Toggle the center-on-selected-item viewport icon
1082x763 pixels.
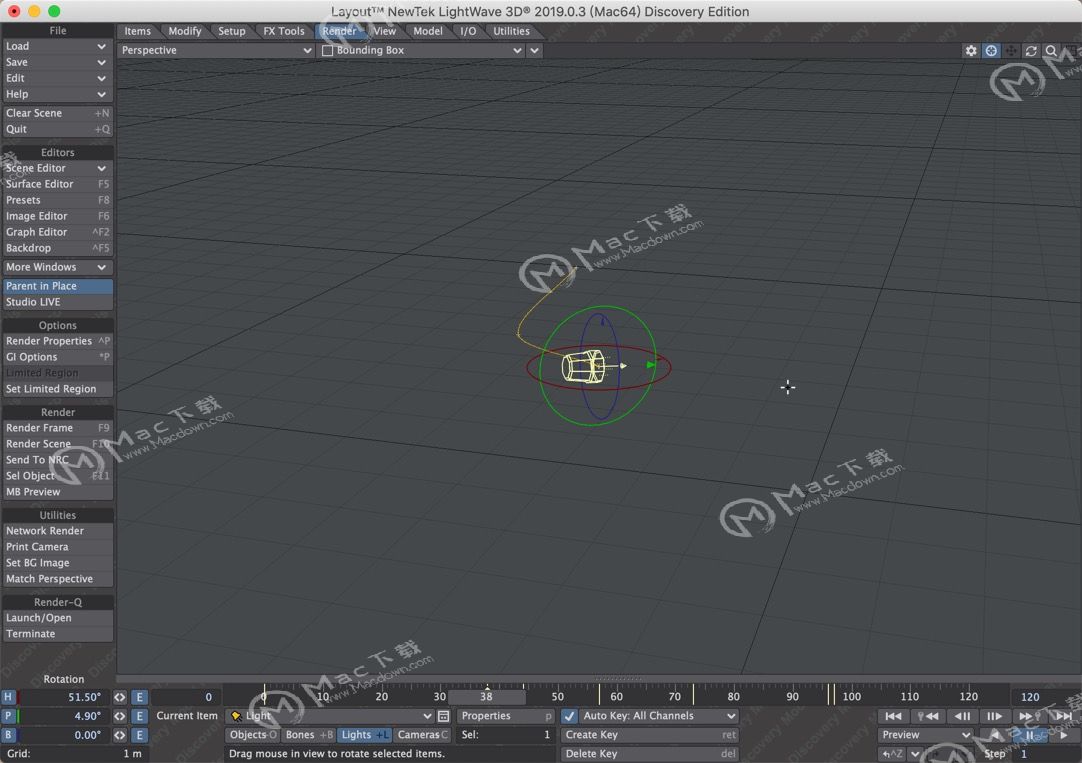point(991,50)
